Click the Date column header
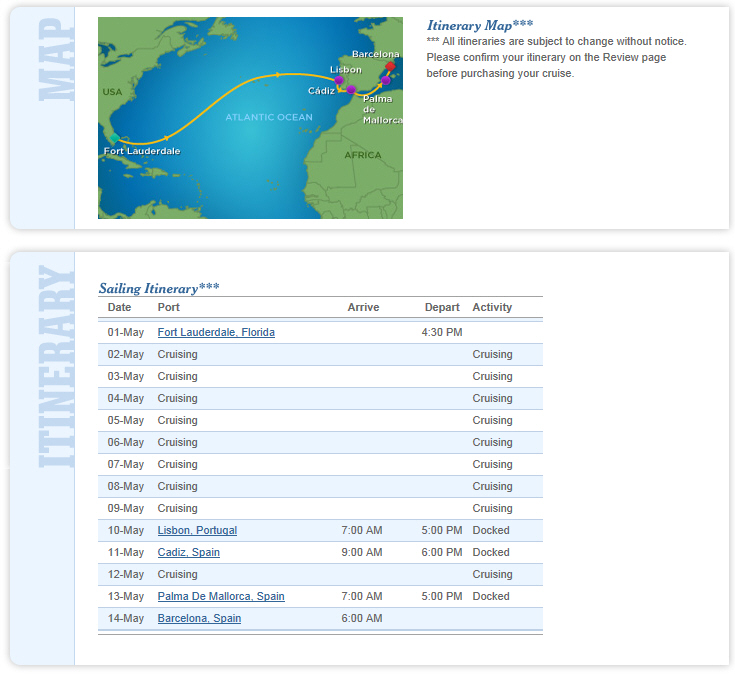This screenshot has height=676, width=735. 120,307
